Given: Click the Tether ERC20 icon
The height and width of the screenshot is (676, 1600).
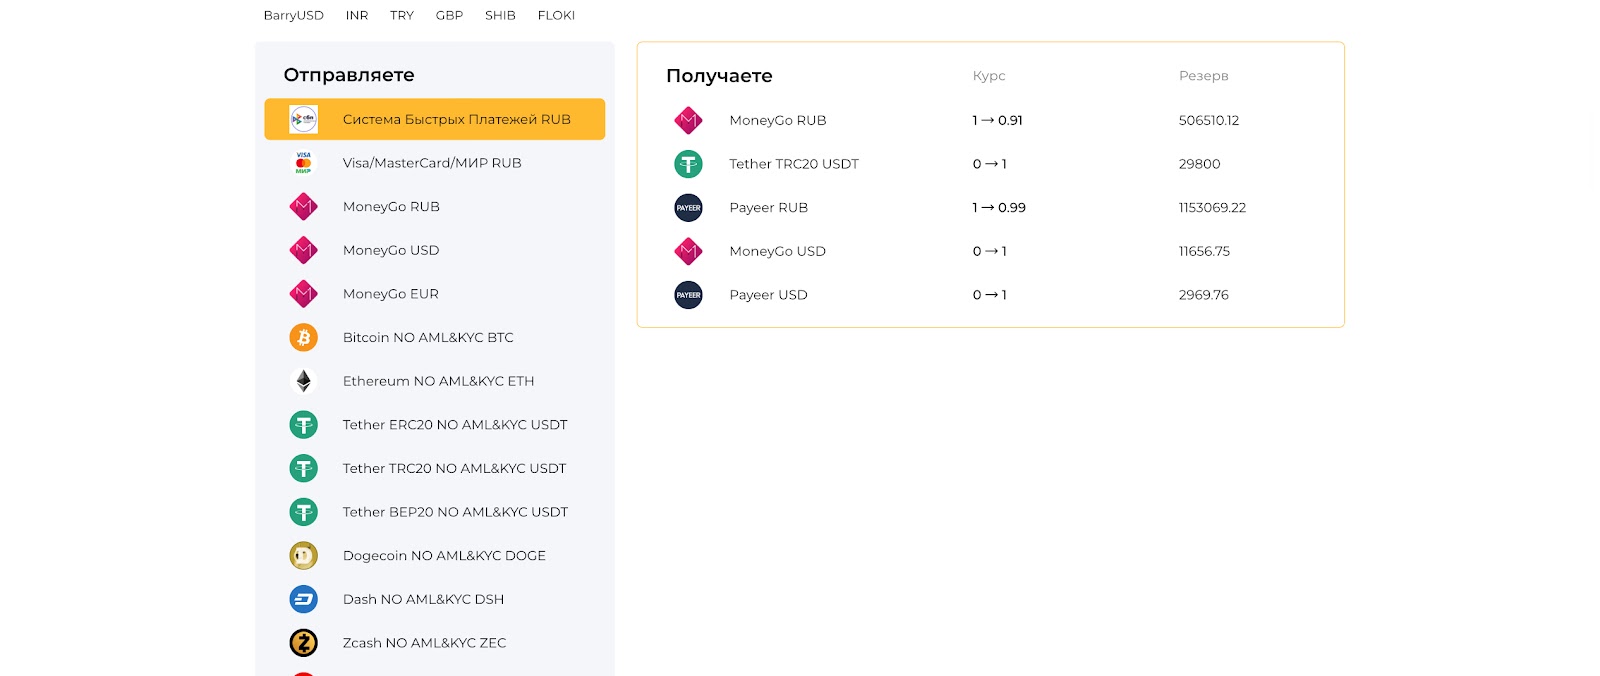Looking at the screenshot, I should pos(303,425).
